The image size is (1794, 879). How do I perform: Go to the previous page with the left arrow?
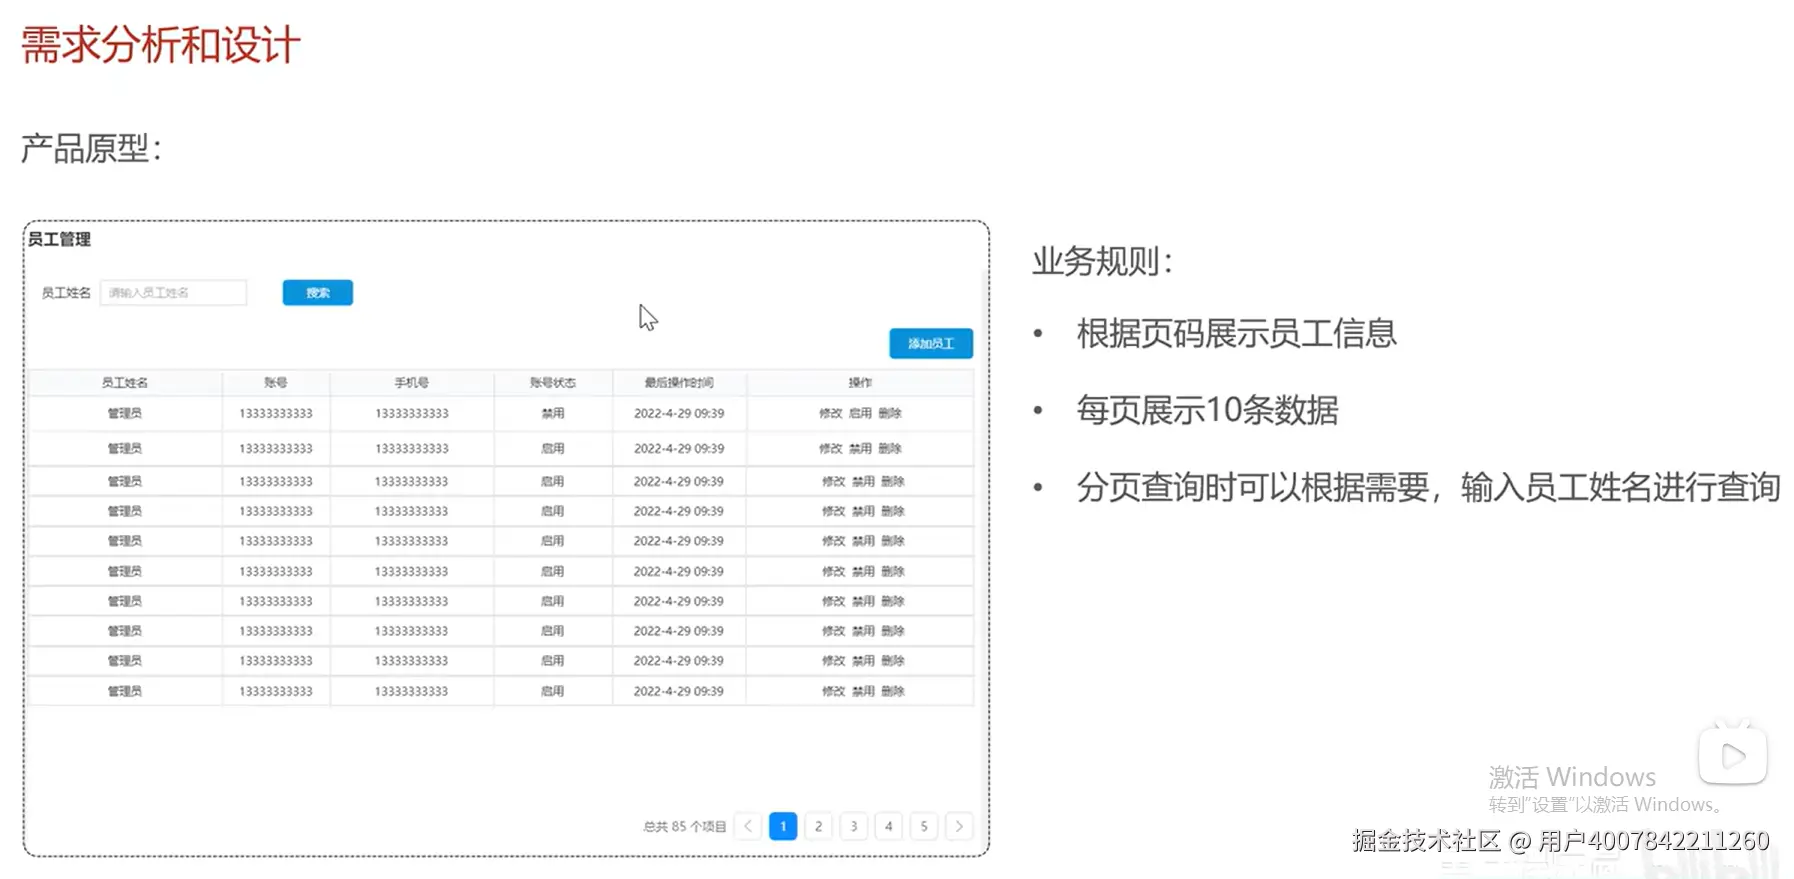(x=748, y=826)
